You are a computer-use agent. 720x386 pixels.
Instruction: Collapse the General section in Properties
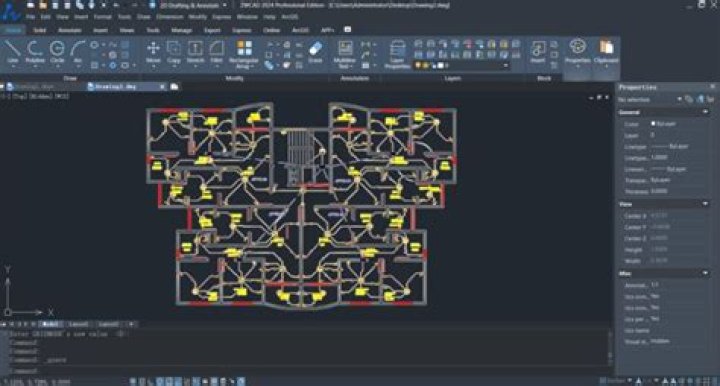[x=705, y=112]
